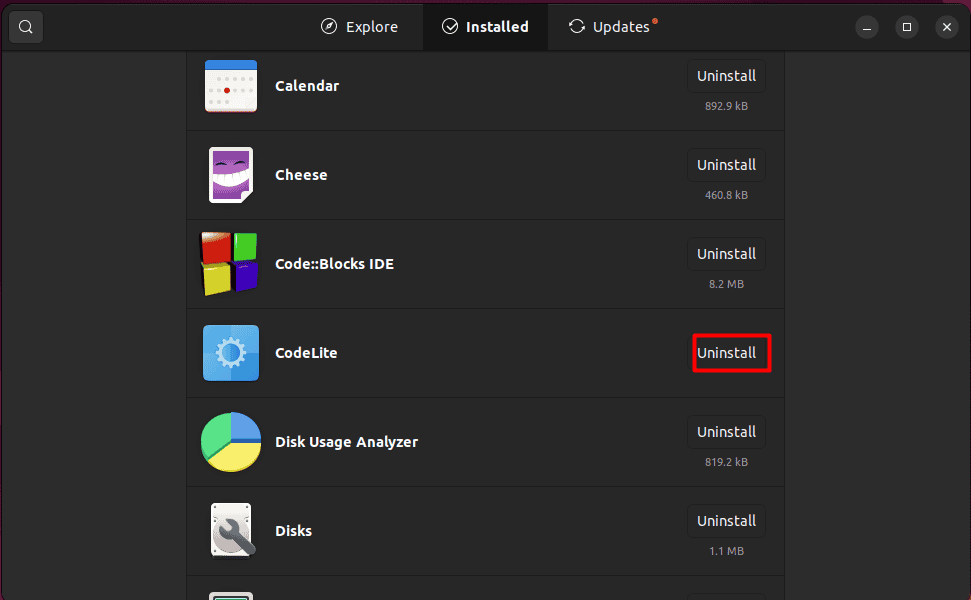
Task: Open the search magnifier button
Action: click(25, 27)
